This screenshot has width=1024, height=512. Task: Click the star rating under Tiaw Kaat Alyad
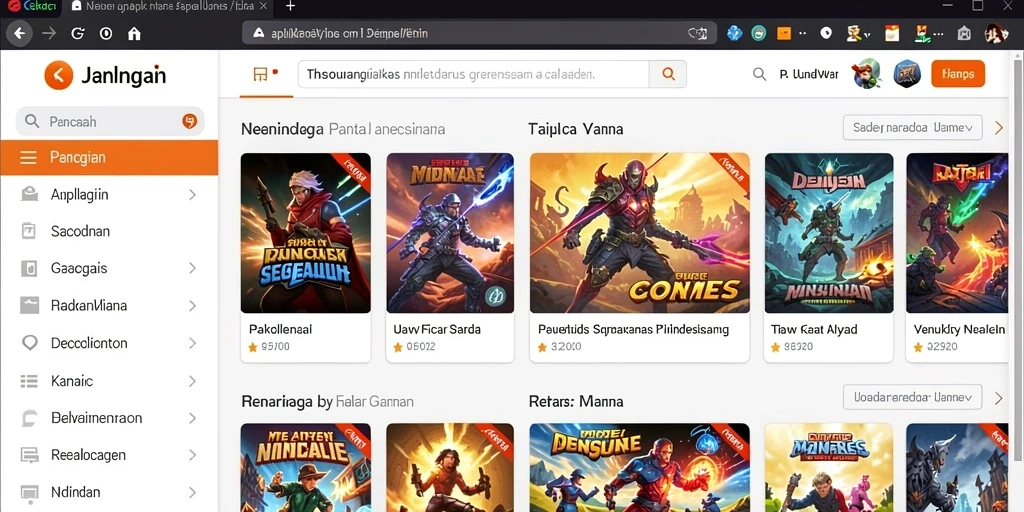click(792, 347)
